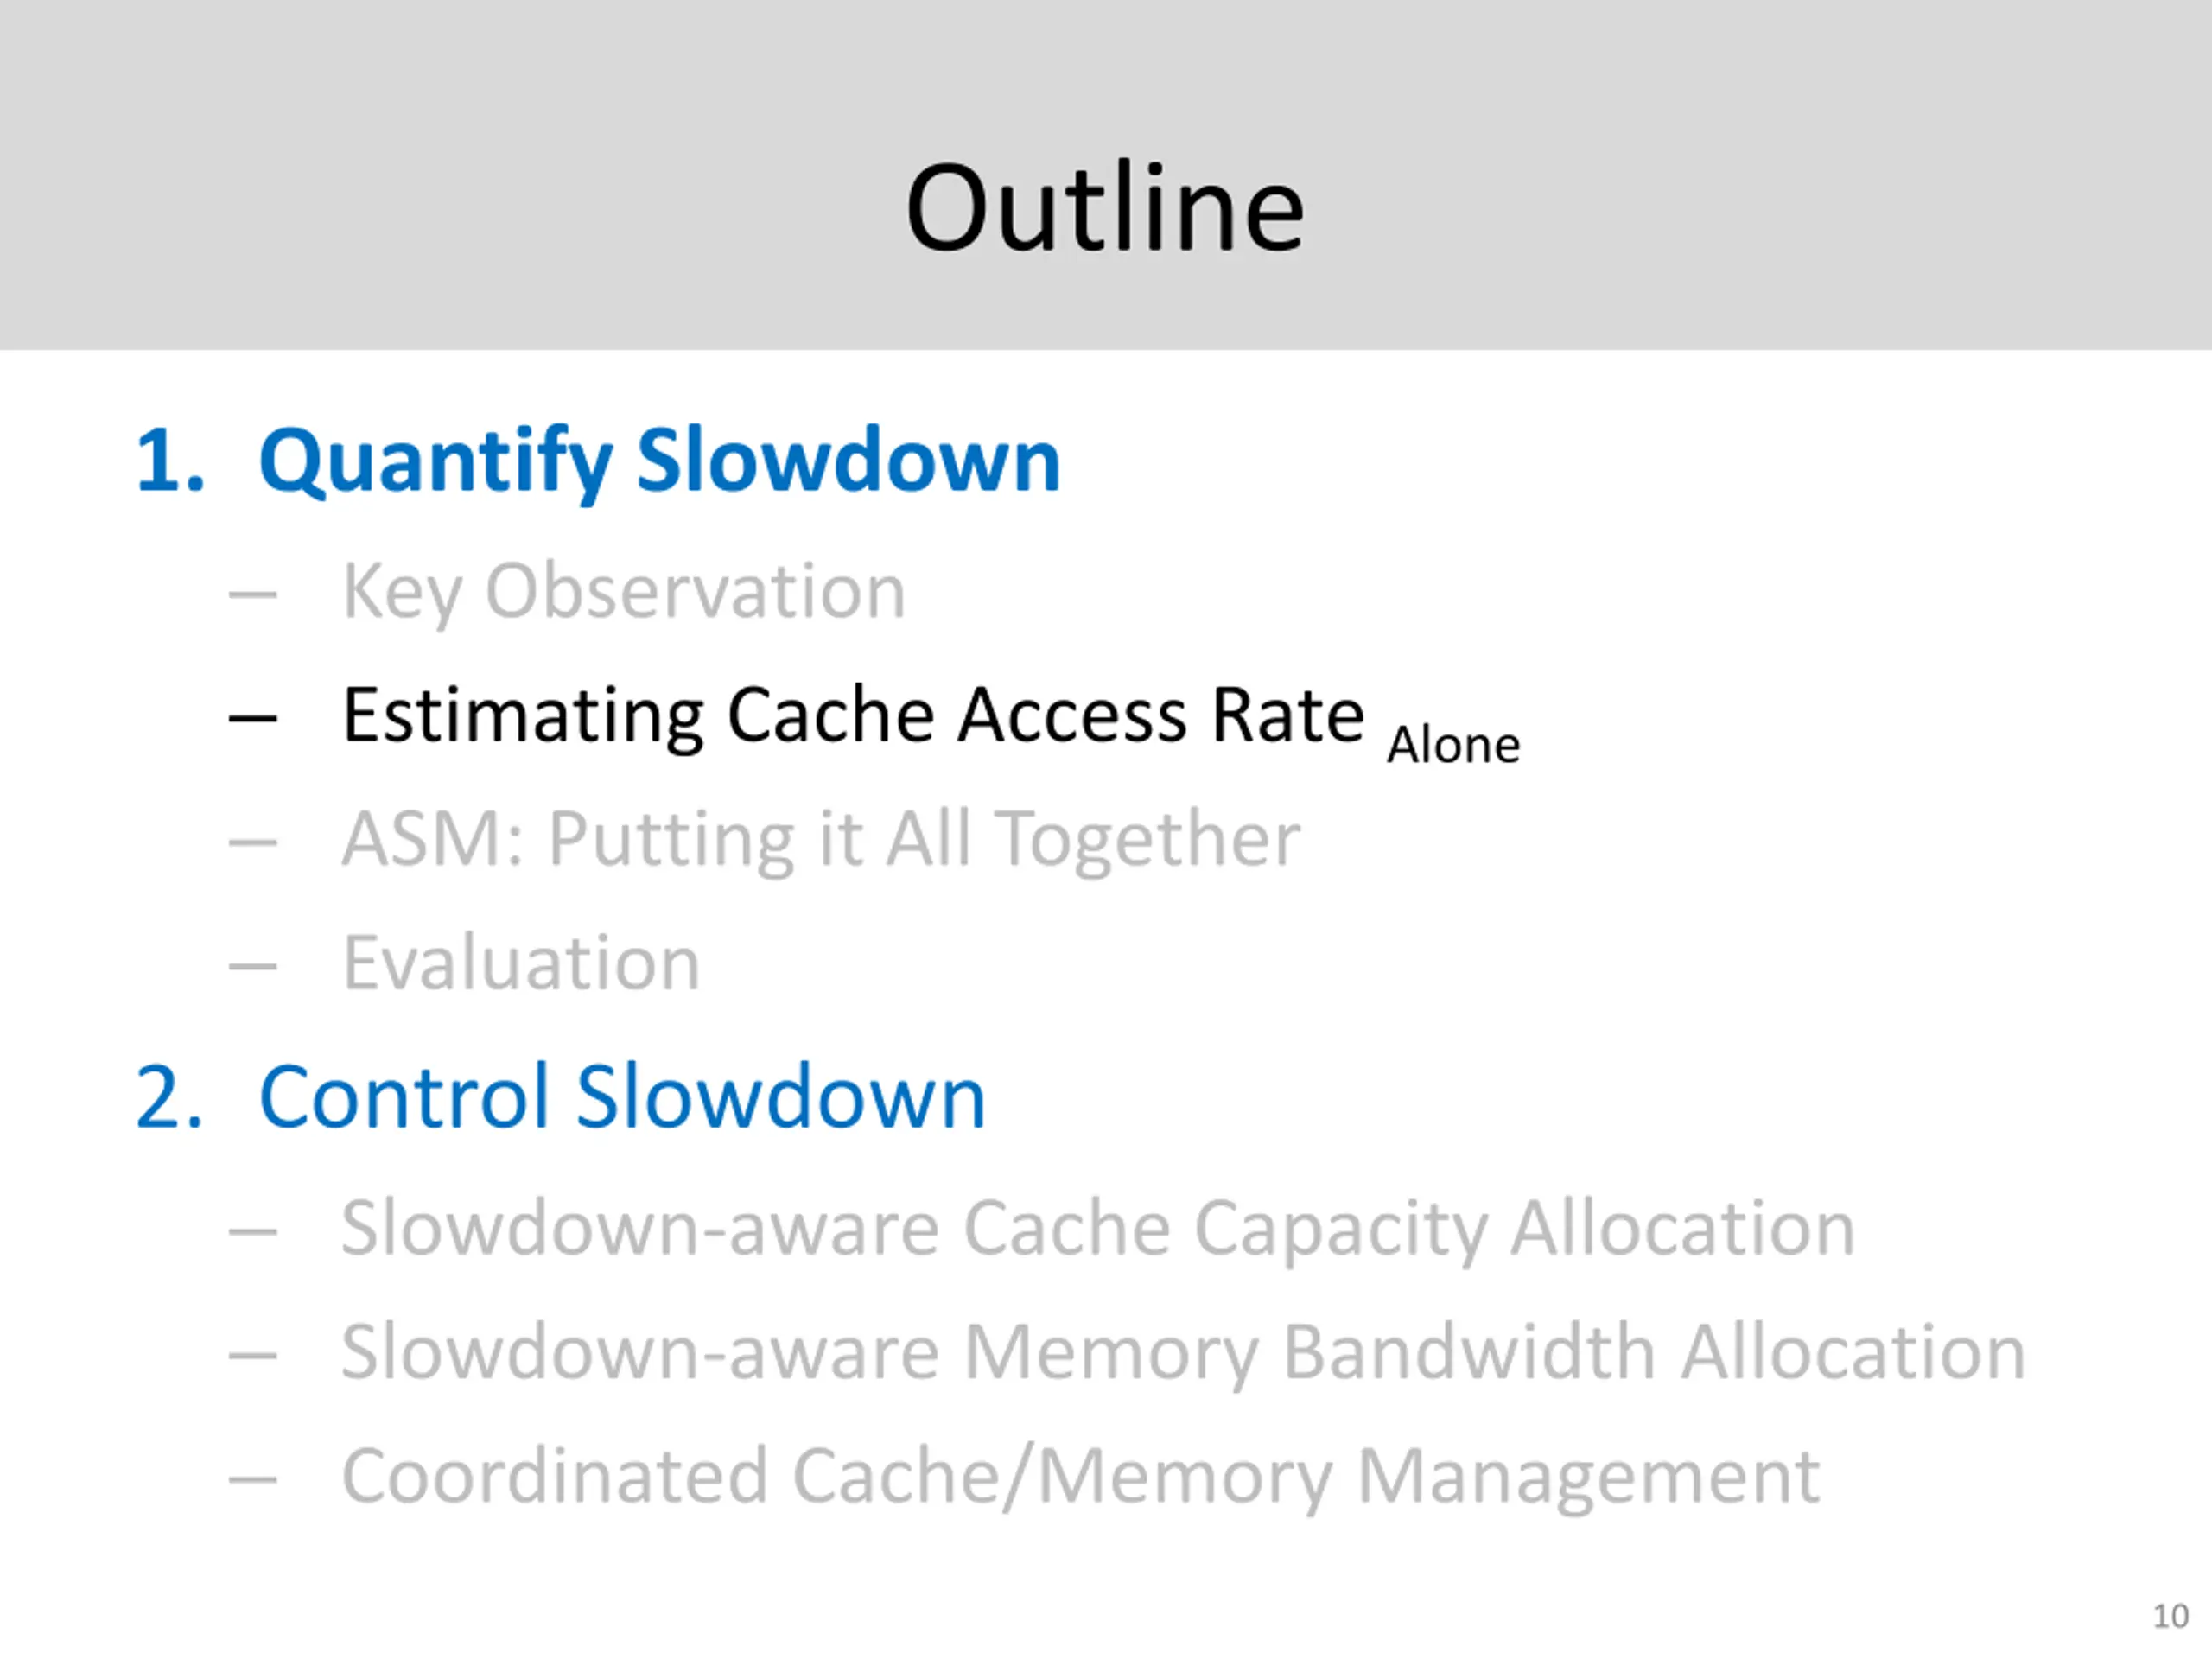Click the number "2." list marker

pyautogui.click(x=170, y=1097)
